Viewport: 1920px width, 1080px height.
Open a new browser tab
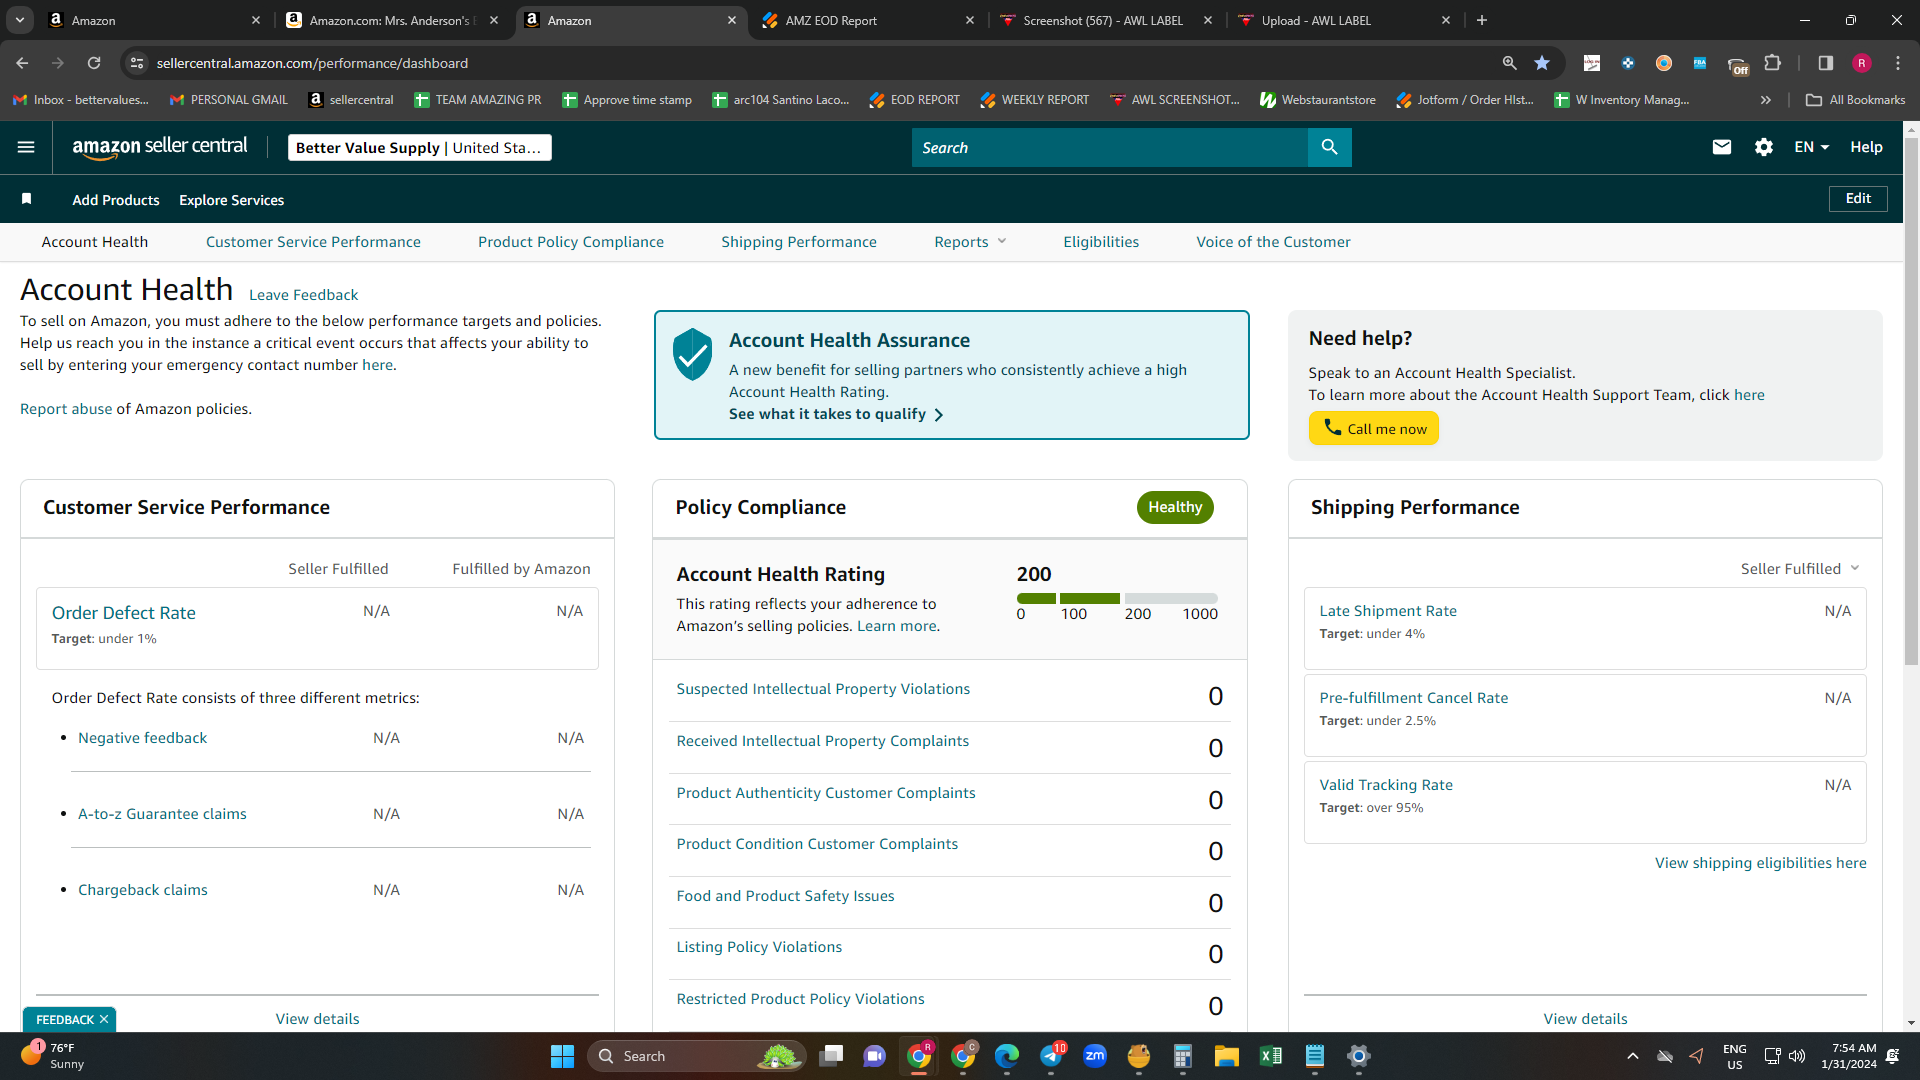click(1482, 20)
